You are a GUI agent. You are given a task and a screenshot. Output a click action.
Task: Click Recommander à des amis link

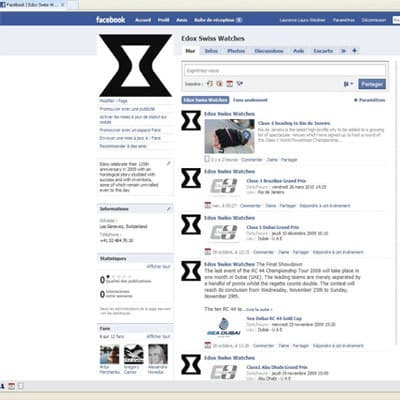[x=123, y=146]
